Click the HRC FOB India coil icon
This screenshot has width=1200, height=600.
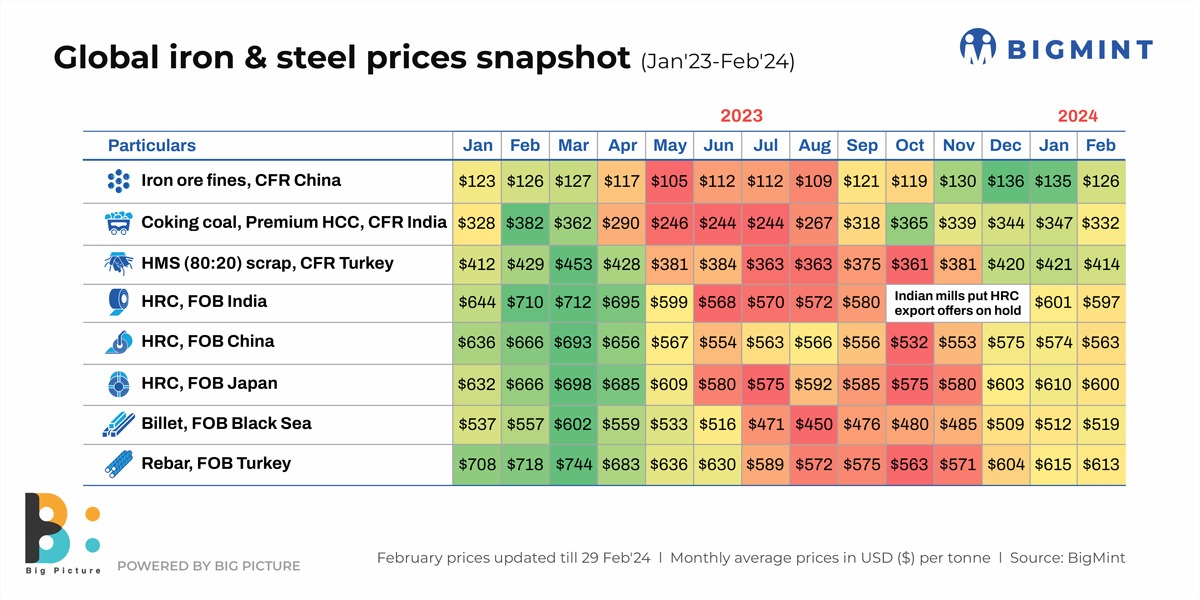tap(119, 302)
